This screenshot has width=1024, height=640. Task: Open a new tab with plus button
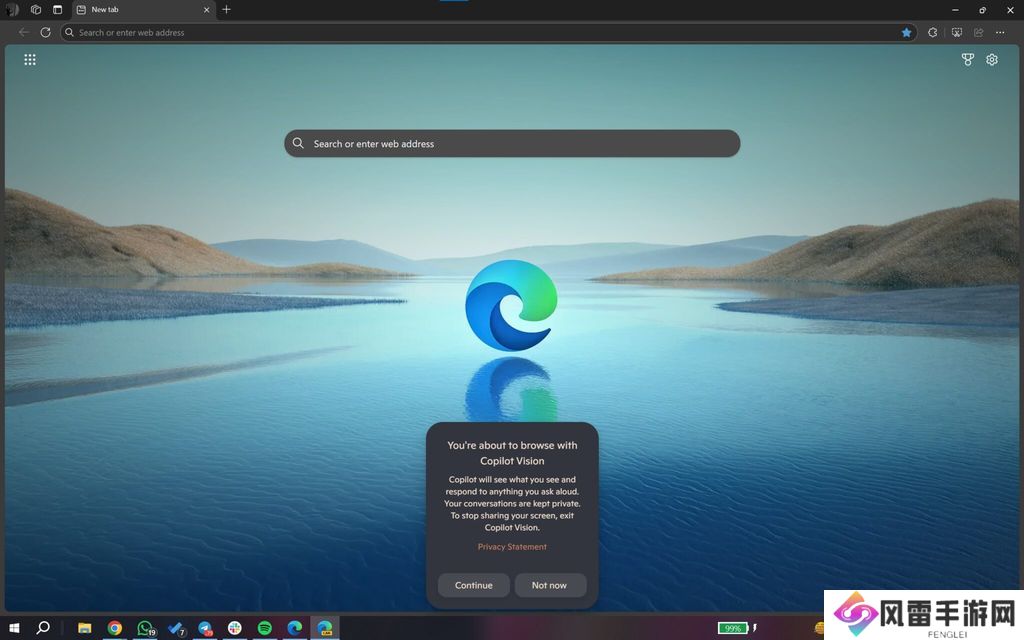[x=226, y=10]
